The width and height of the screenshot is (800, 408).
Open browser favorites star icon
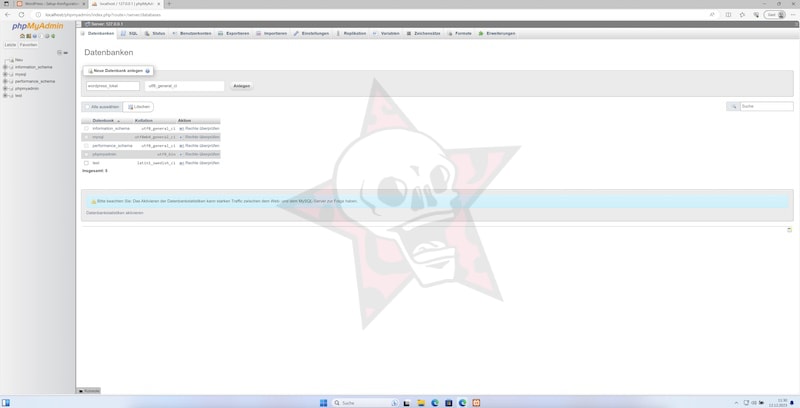click(x=742, y=15)
